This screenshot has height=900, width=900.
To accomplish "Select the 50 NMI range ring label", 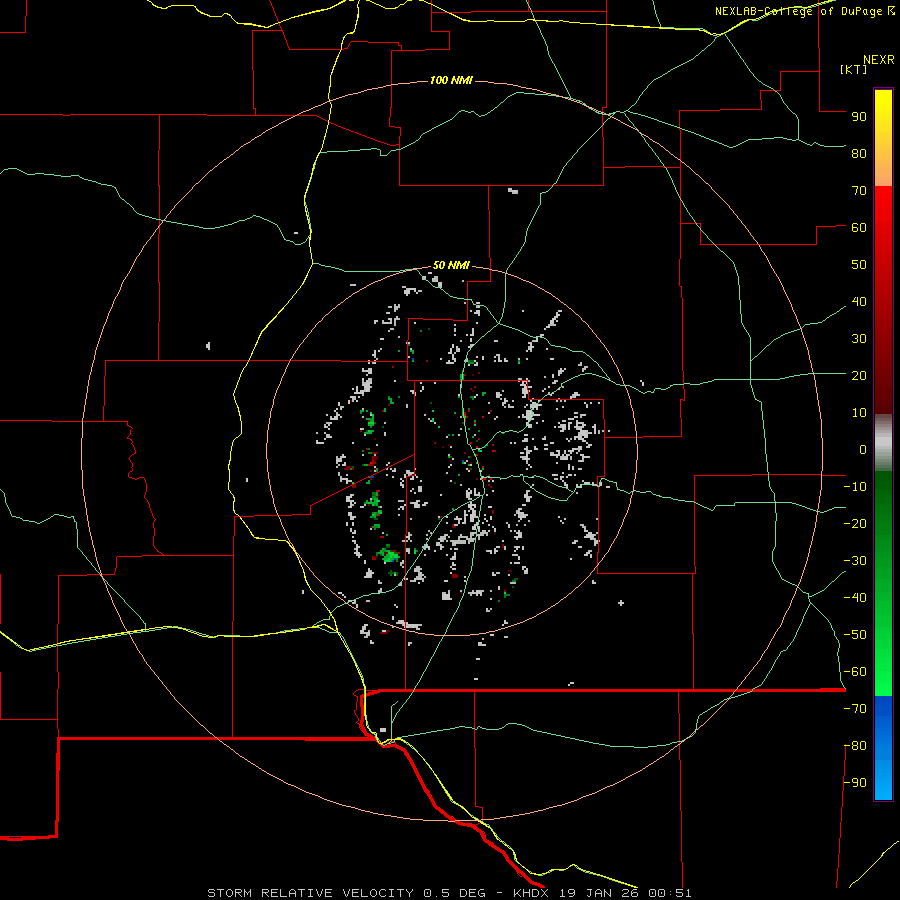I will pyautogui.click(x=451, y=265).
